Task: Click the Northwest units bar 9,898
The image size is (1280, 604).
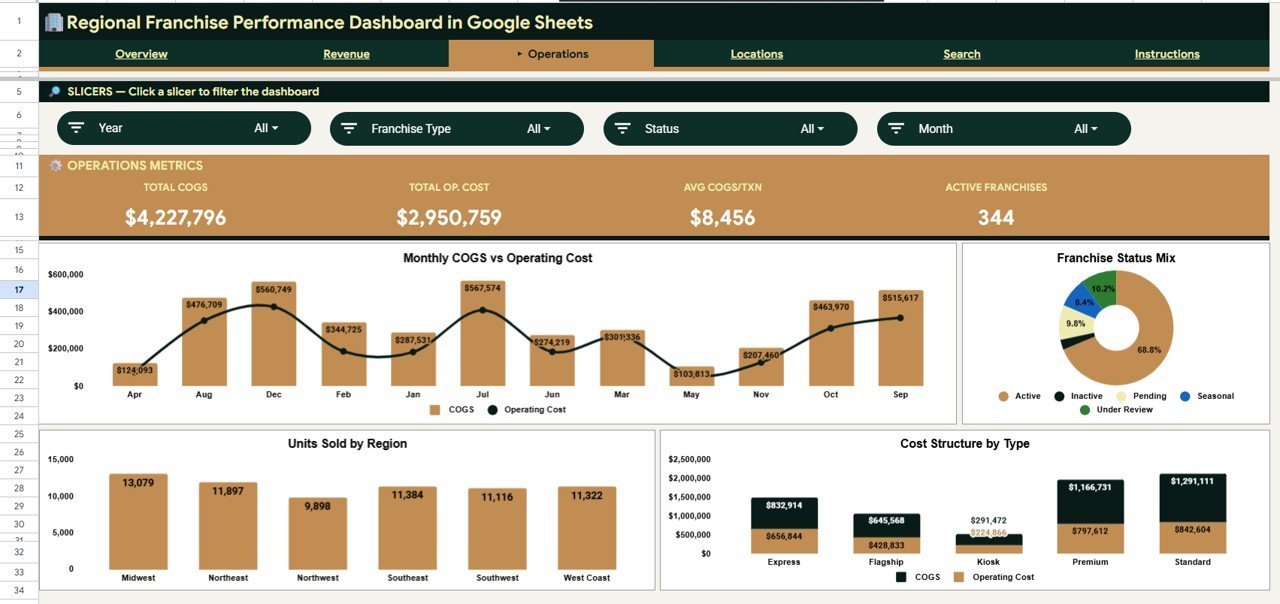Action: (318, 533)
